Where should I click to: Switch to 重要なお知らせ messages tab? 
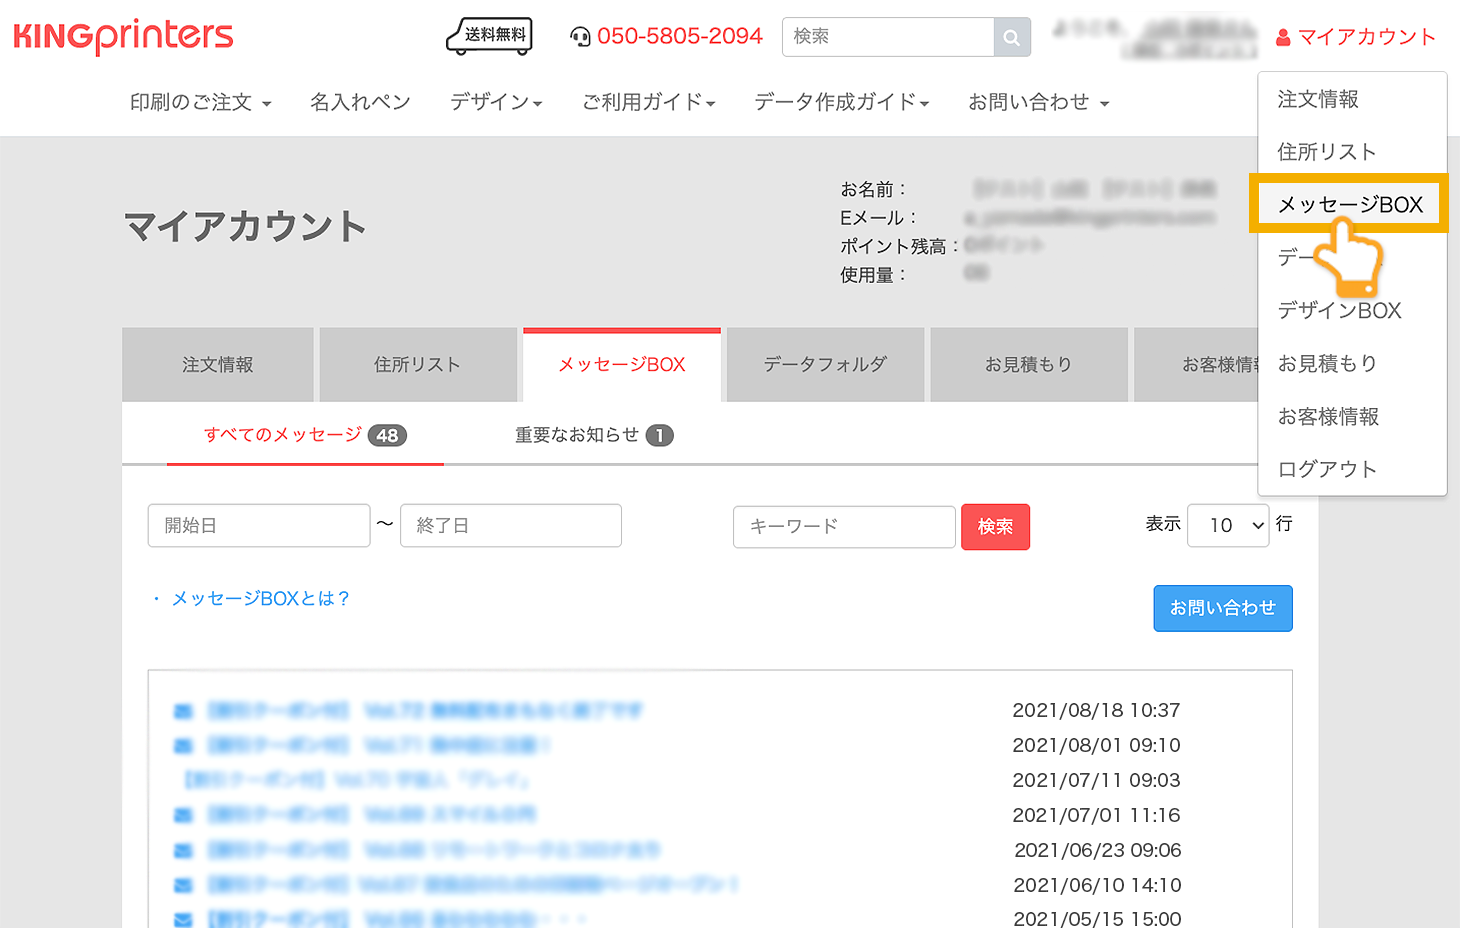point(593,435)
